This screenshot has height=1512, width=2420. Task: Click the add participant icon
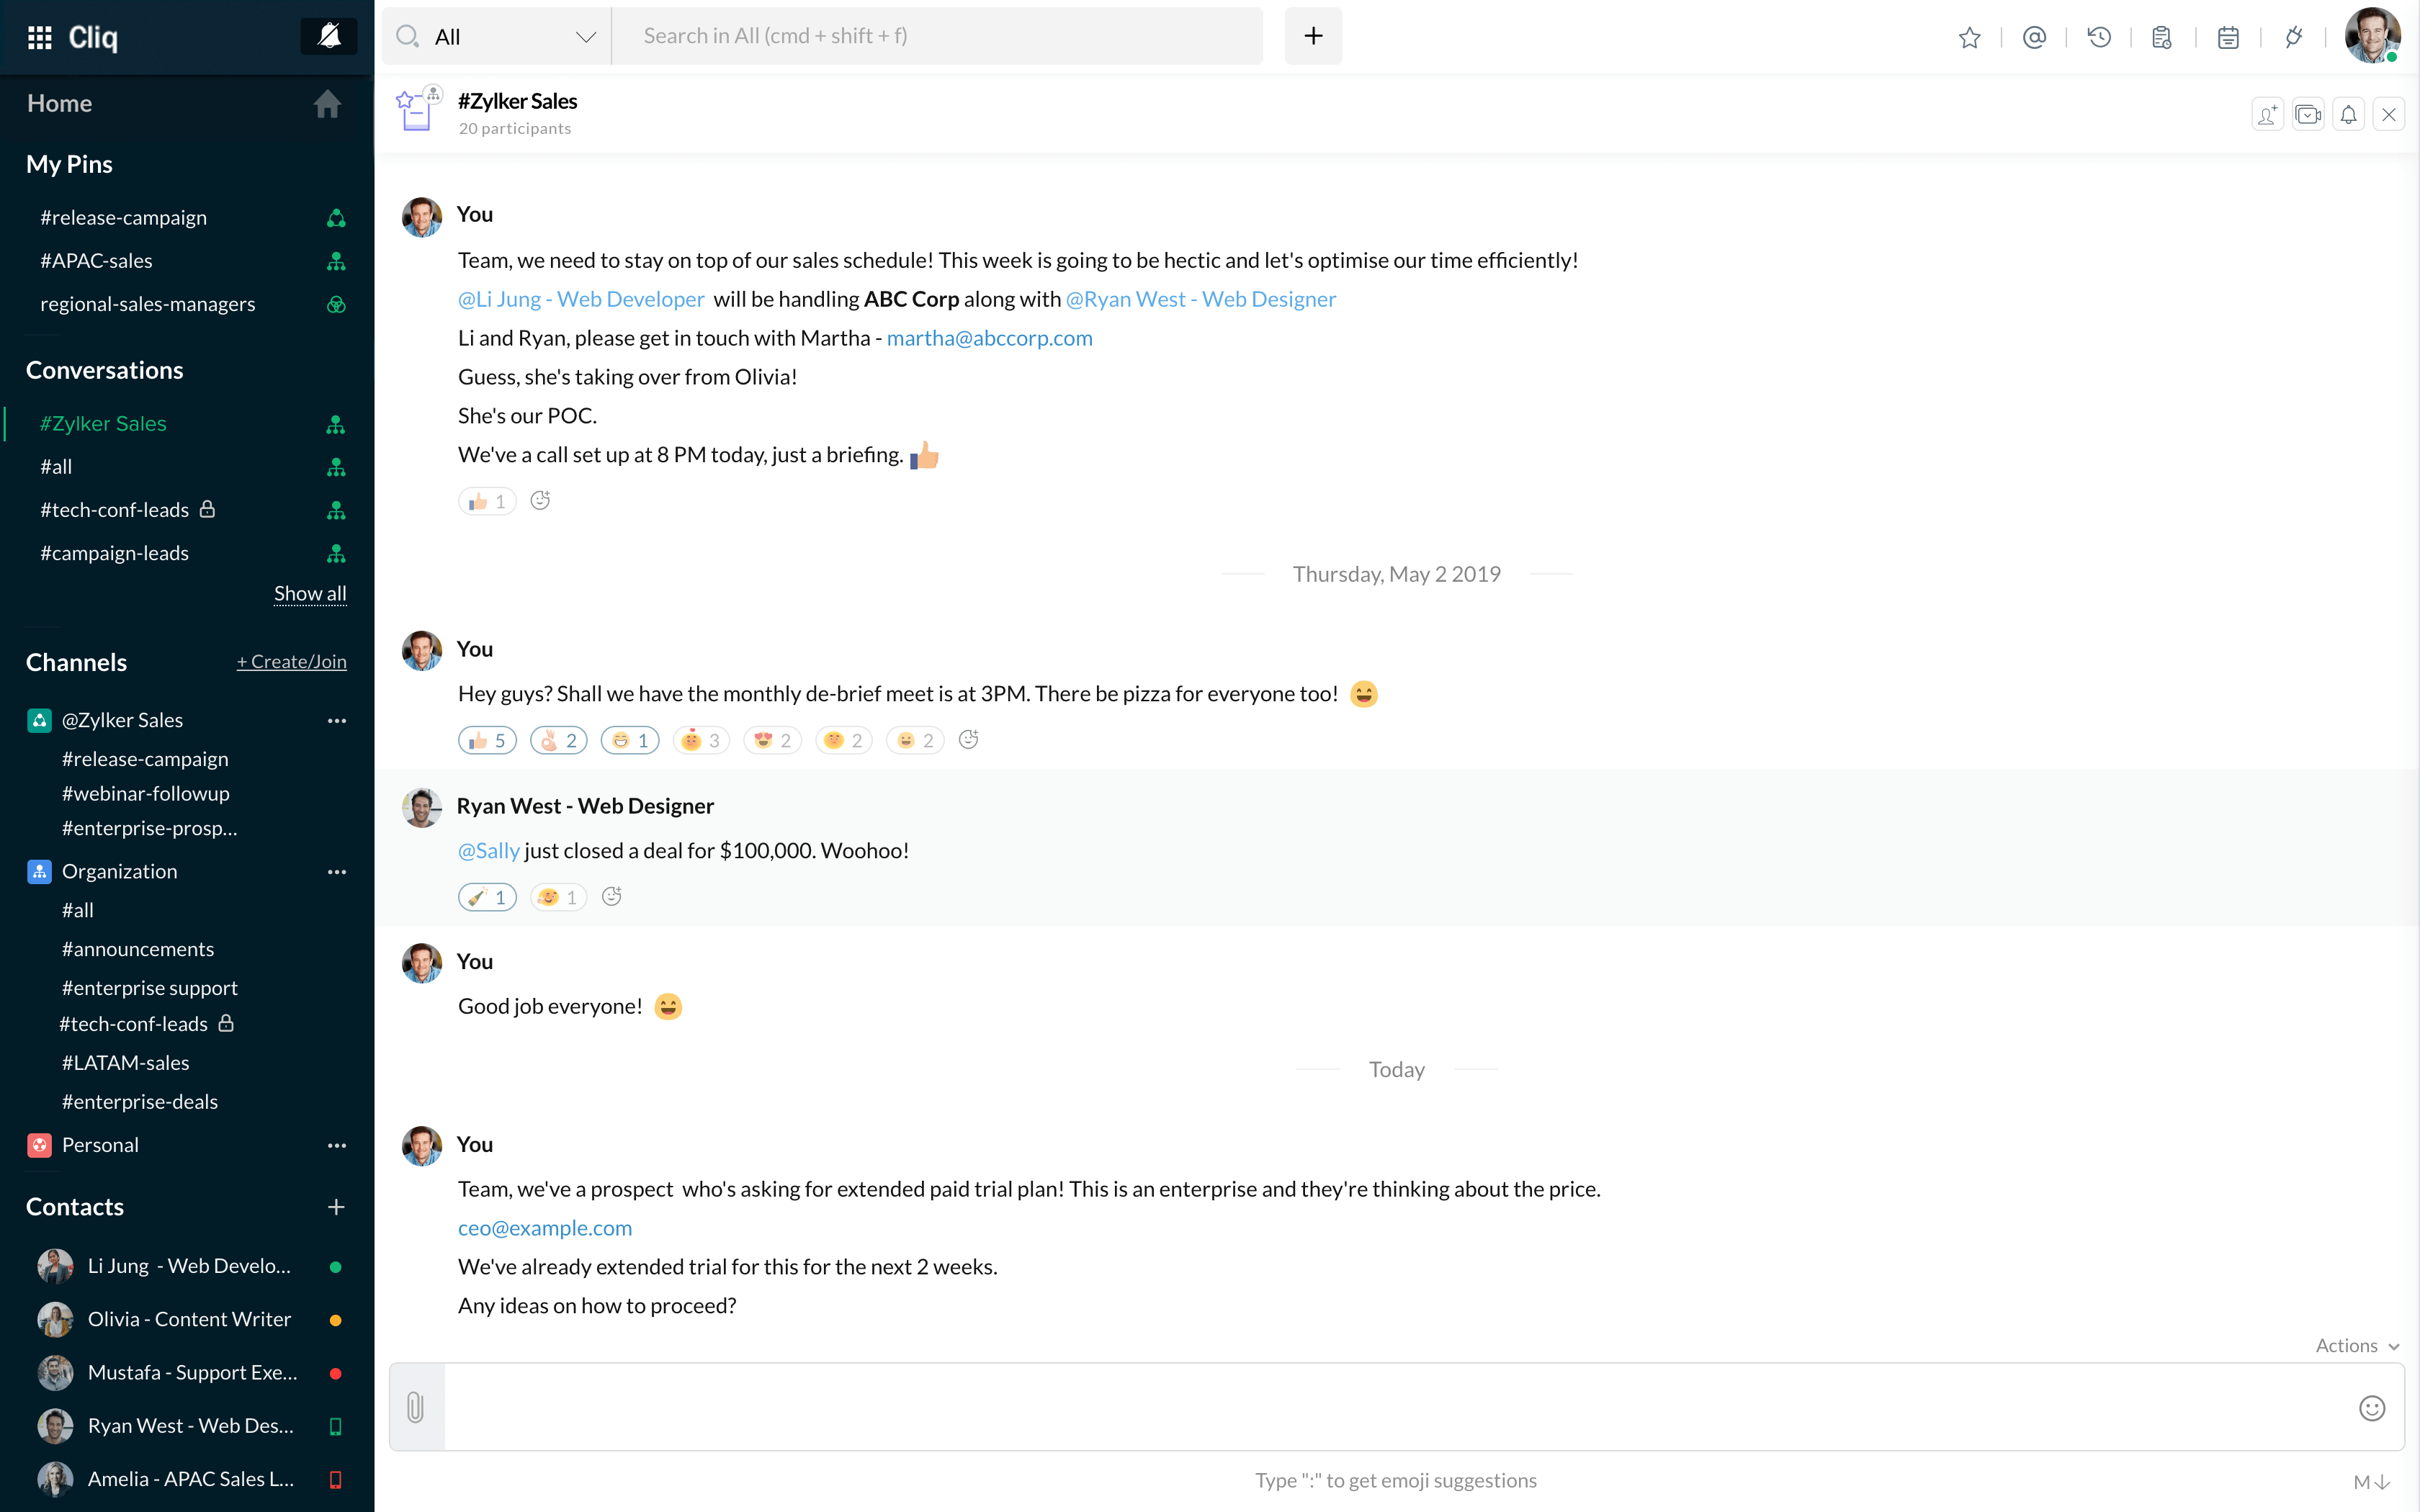2267,115
